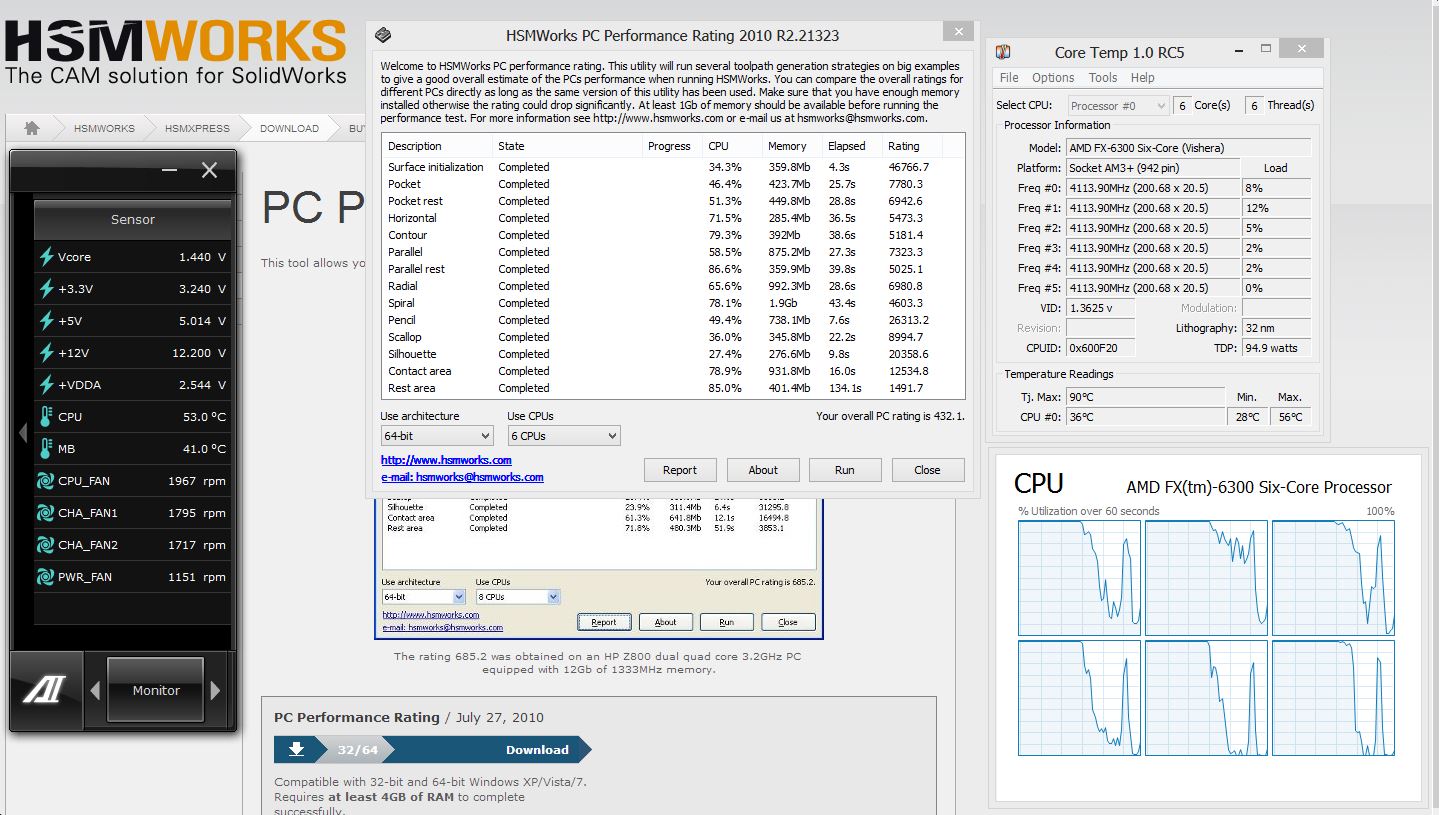The height and width of the screenshot is (815, 1439).
Task: Click the About button in the HSMWorks dialog
Action: (763, 470)
